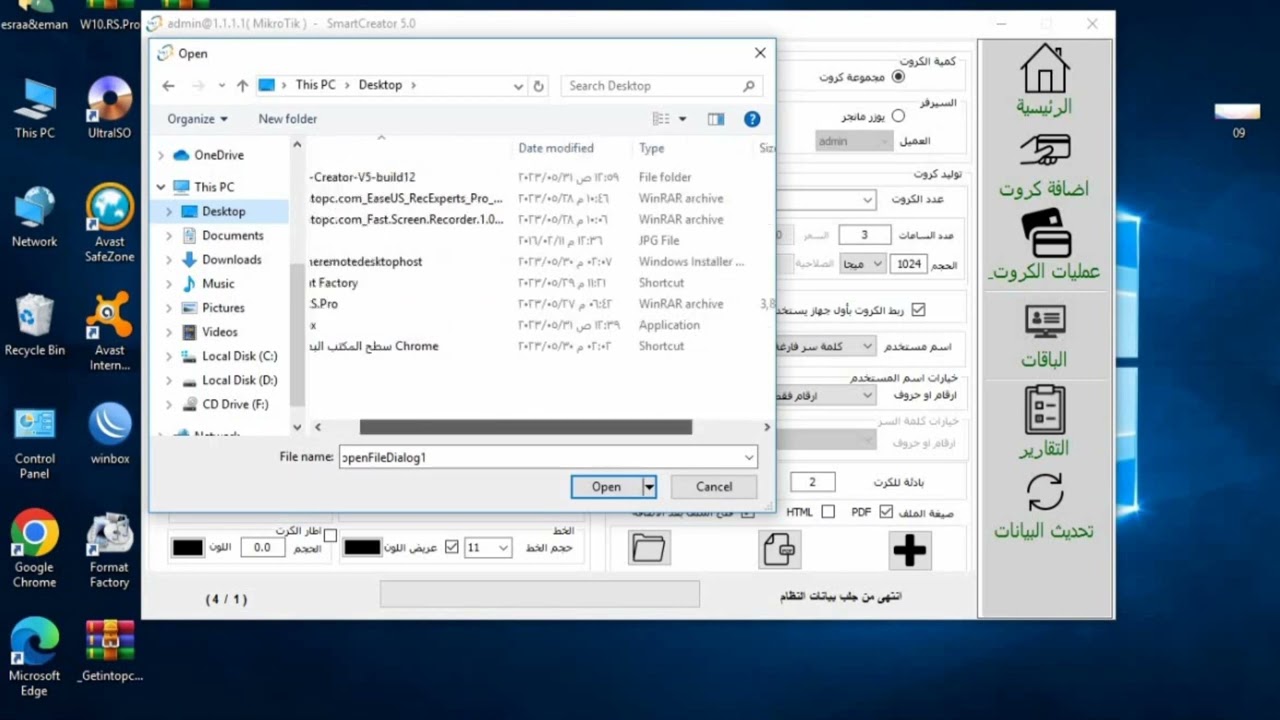Viewport: 1280px width, 720px height.
Task: Click the blue help question mark icon
Action: [x=752, y=119]
